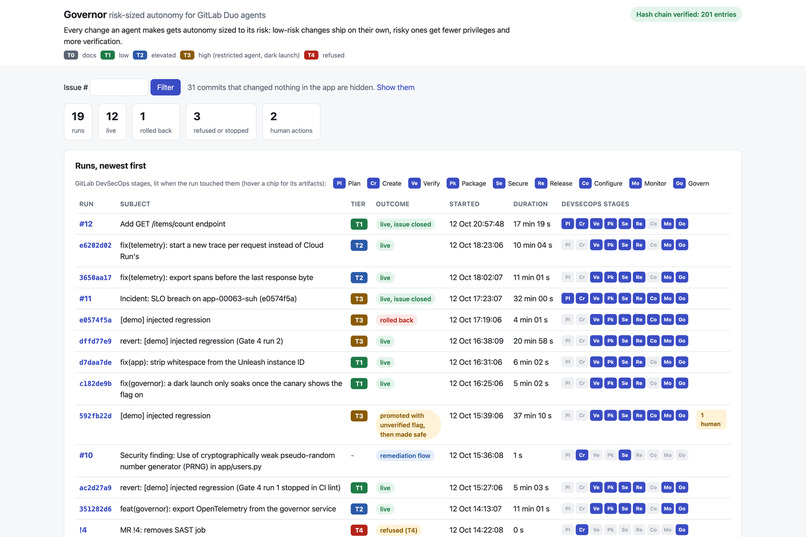Click the Show them link
Screen dimensions: 806x537
pos(395,87)
